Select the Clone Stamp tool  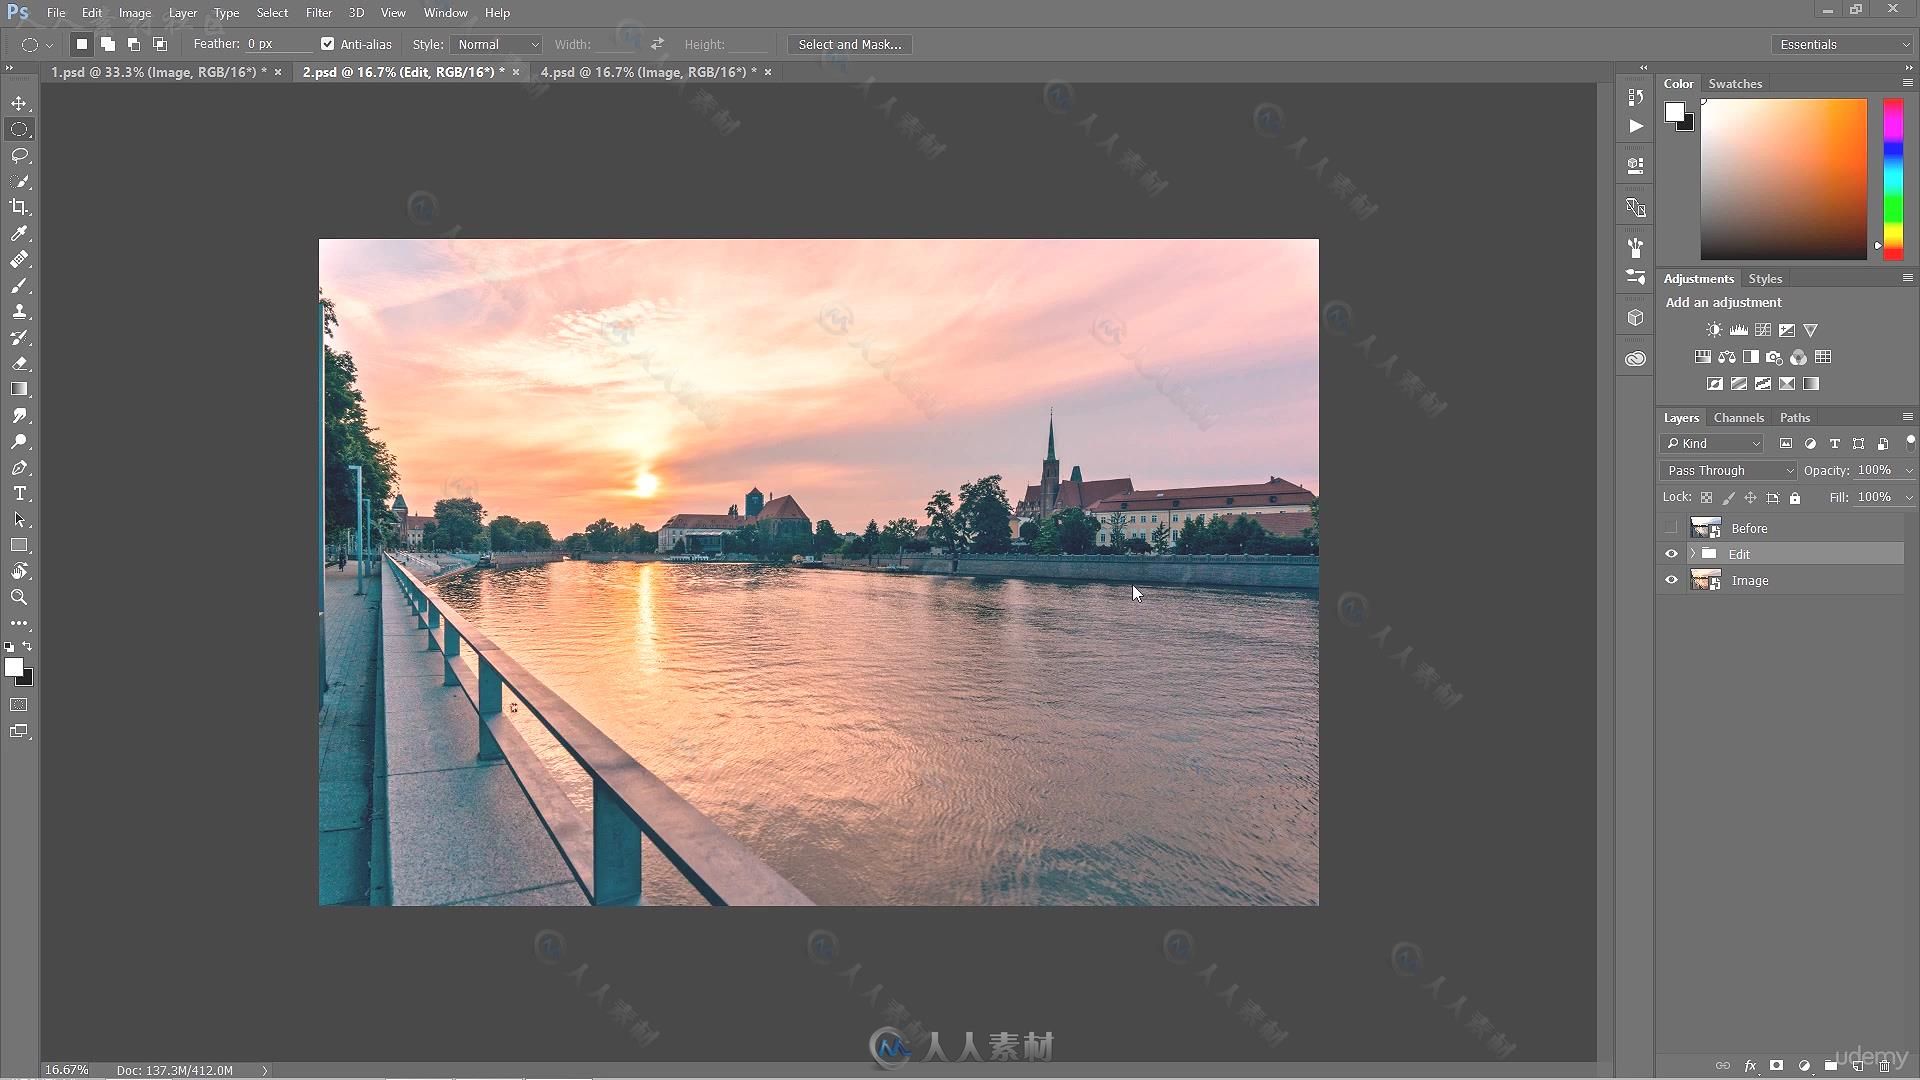[x=18, y=311]
